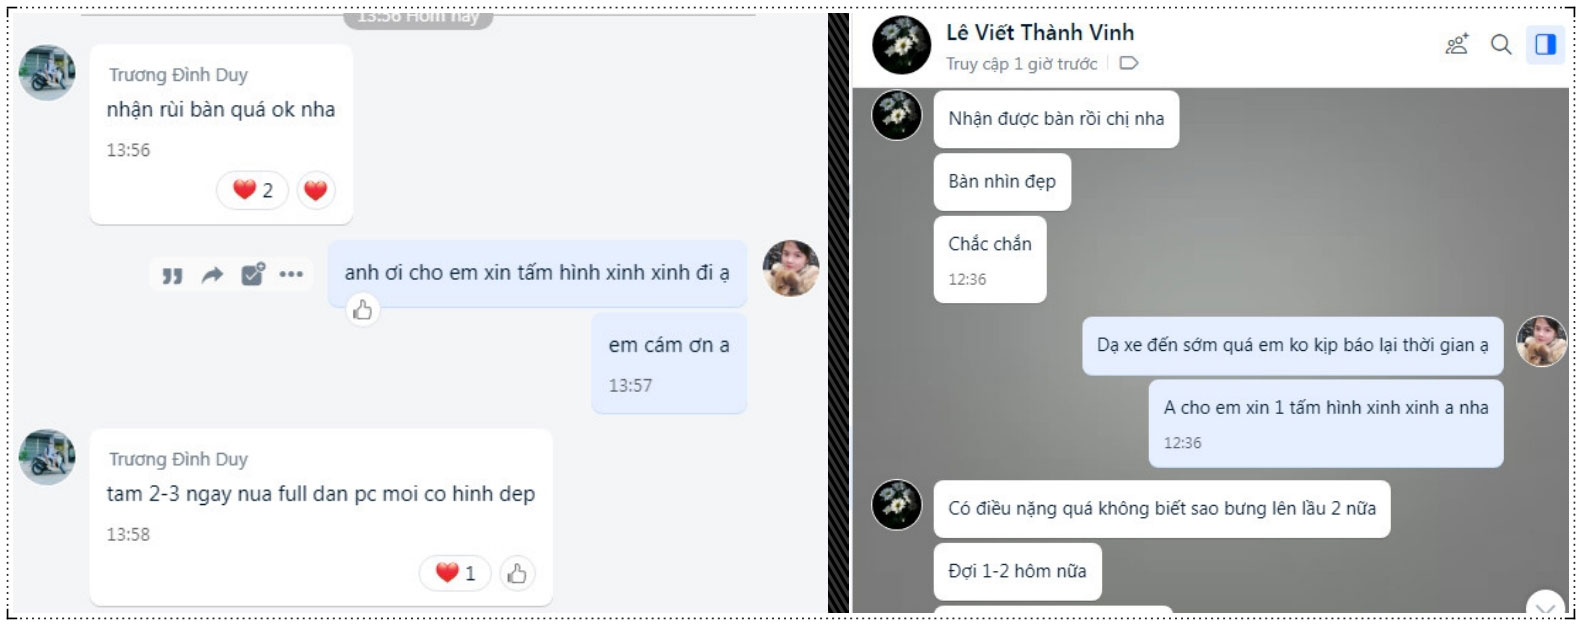Click the 13:38 Hôm nay date separator

418,17
